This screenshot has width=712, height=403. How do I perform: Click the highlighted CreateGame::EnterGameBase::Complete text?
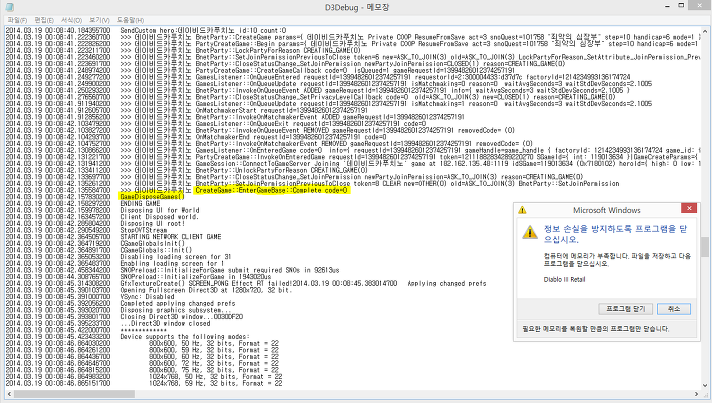coord(271,190)
